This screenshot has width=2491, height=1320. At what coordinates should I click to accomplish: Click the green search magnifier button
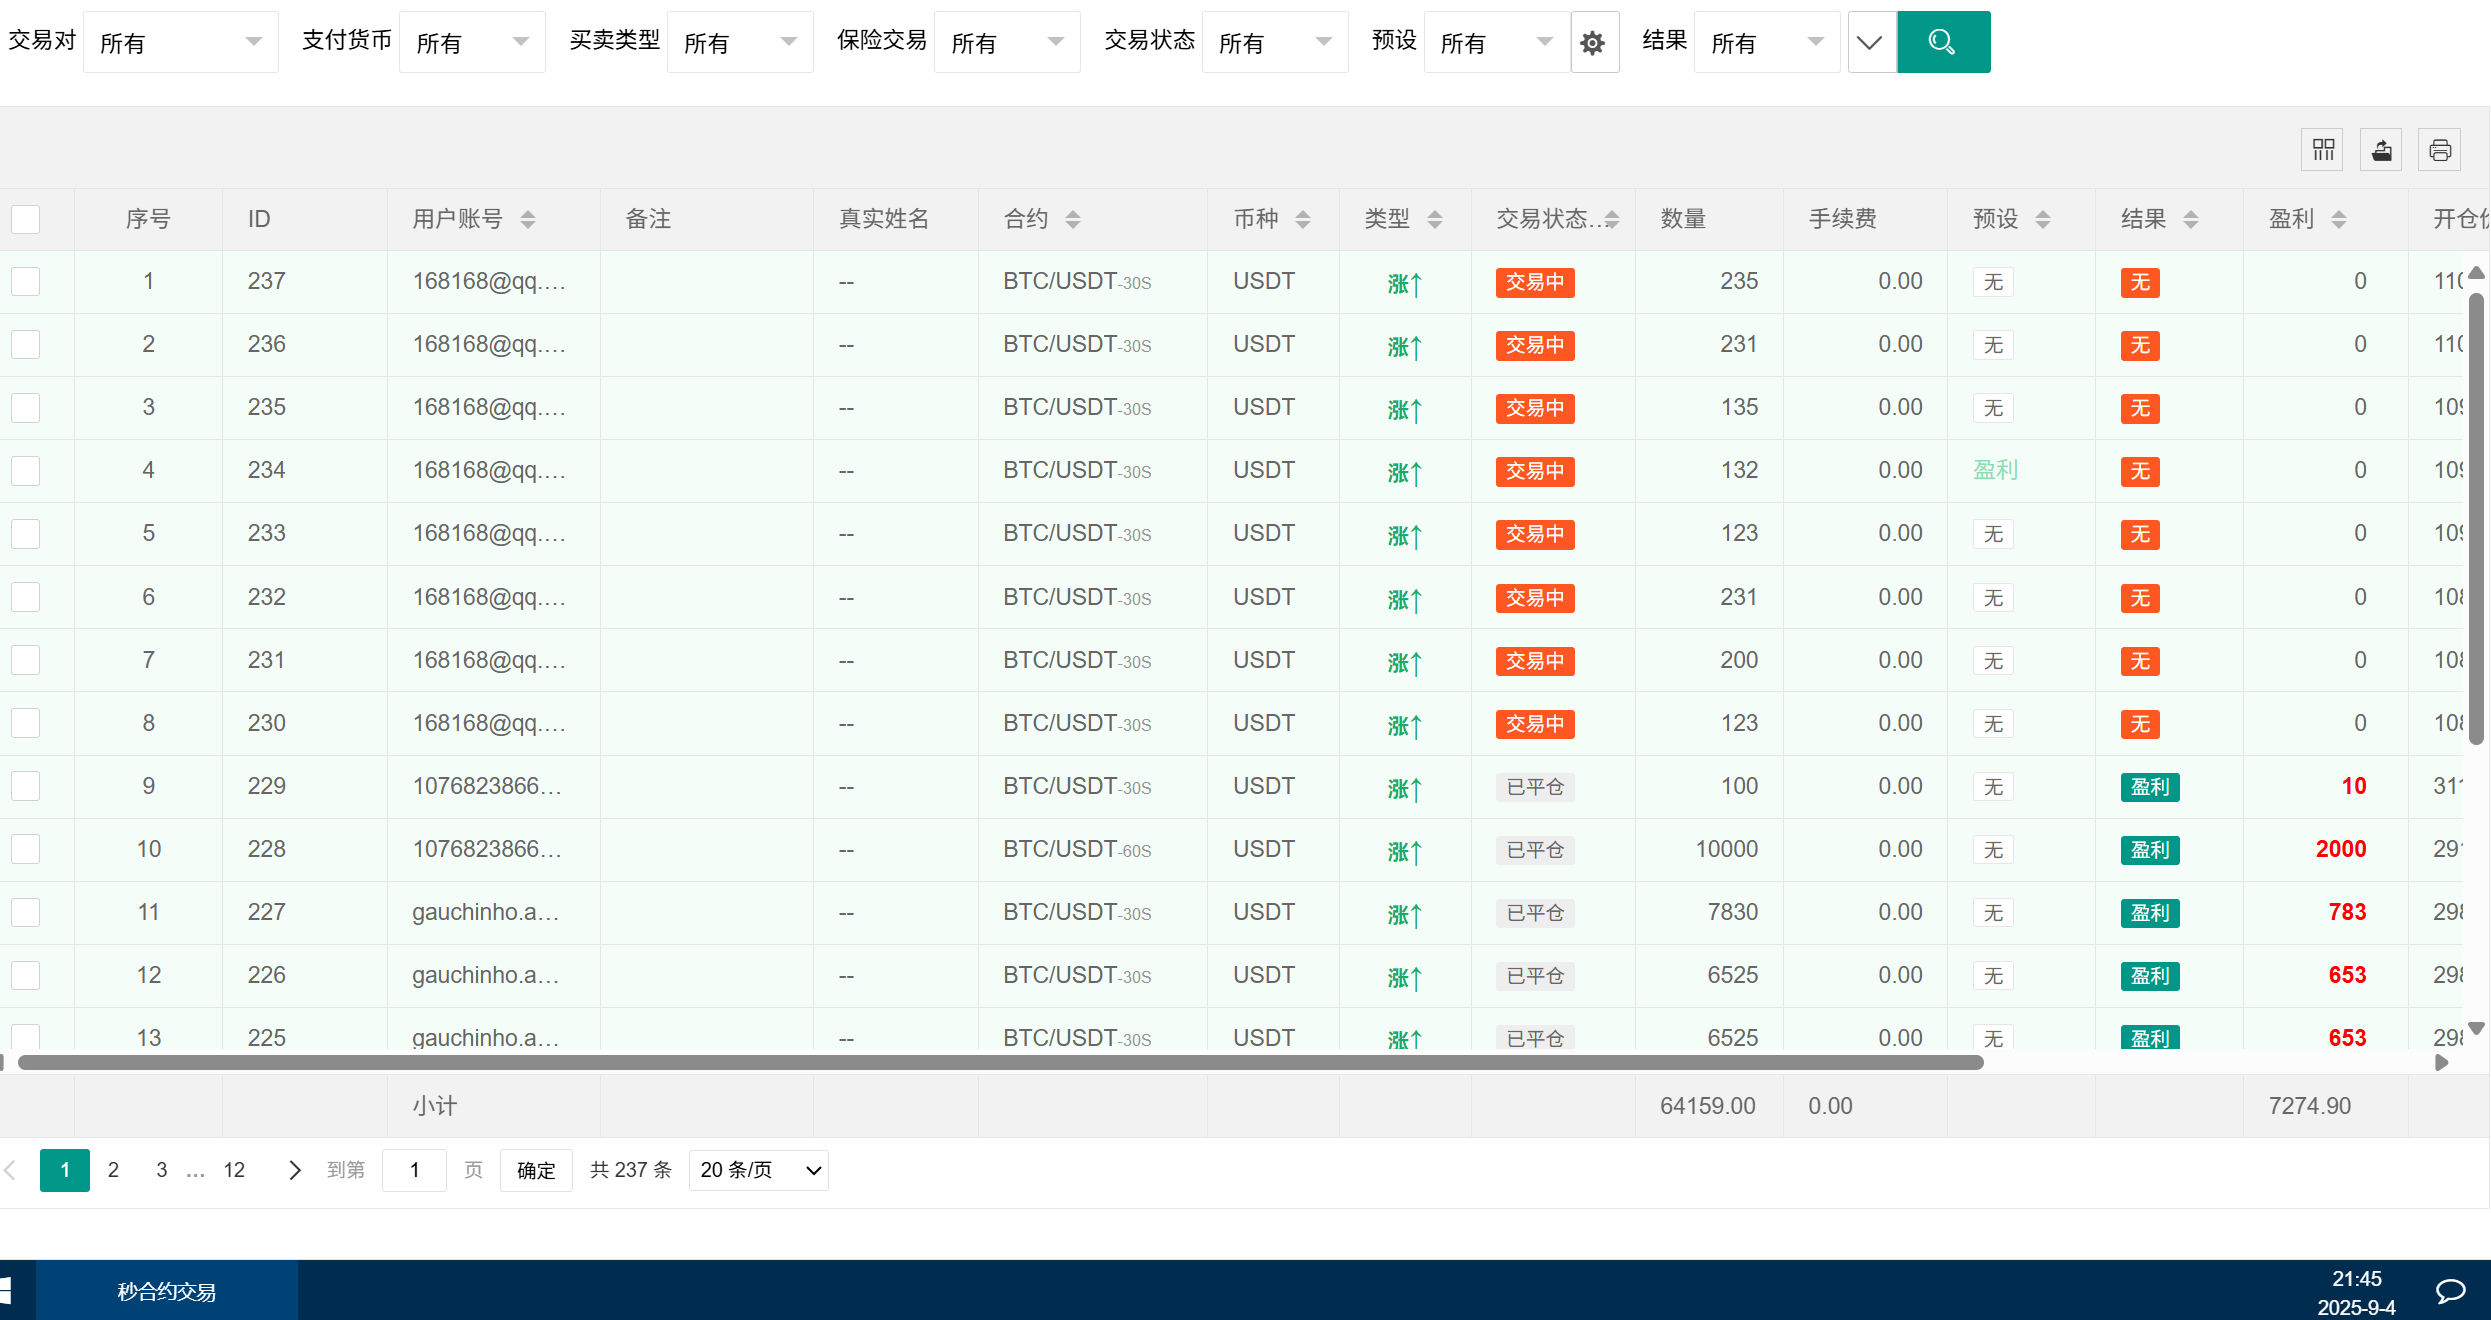[x=1942, y=42]
